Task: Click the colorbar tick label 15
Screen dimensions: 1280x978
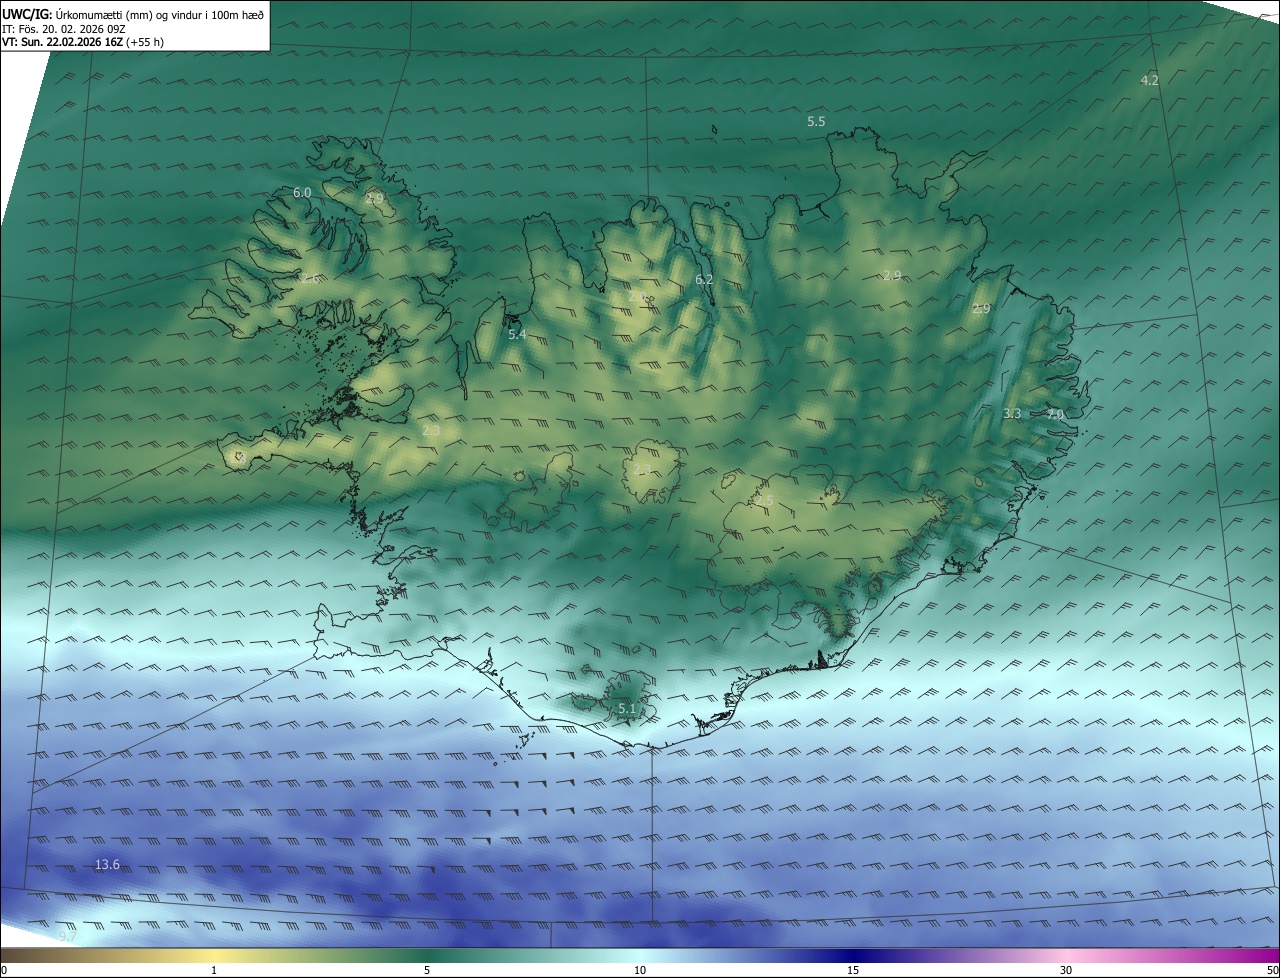Action: pos(853,970)
